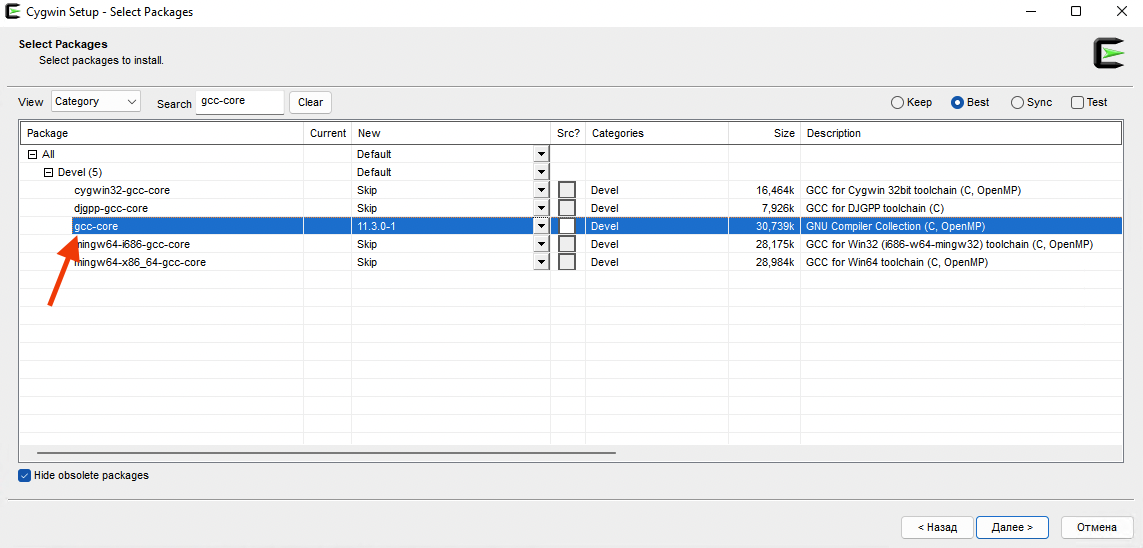Collapse the Devel category node
The height and width of the screenshot is (548, 1143).
(48, 172)
